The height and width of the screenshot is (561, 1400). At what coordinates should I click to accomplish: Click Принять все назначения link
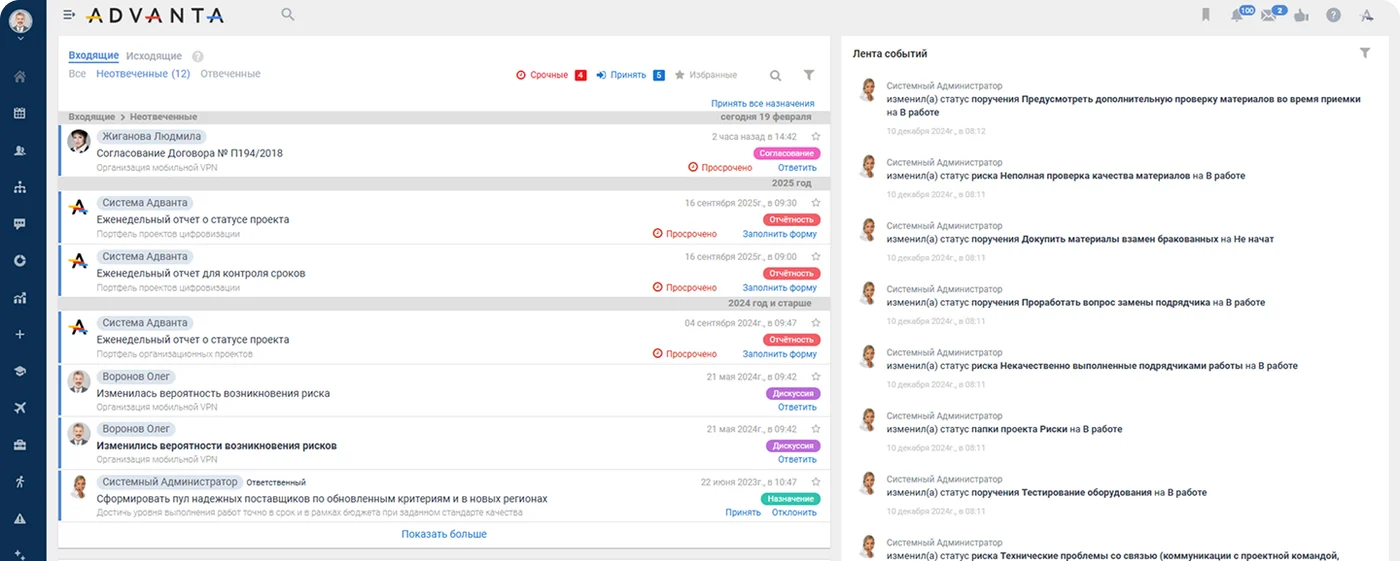(762, 104)
